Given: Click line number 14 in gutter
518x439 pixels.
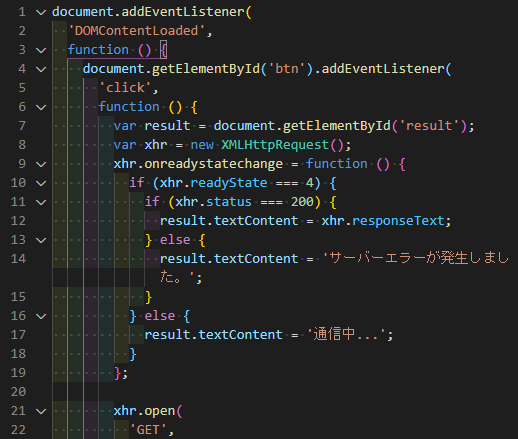Looking at the screenshot, I should point(18,259).
